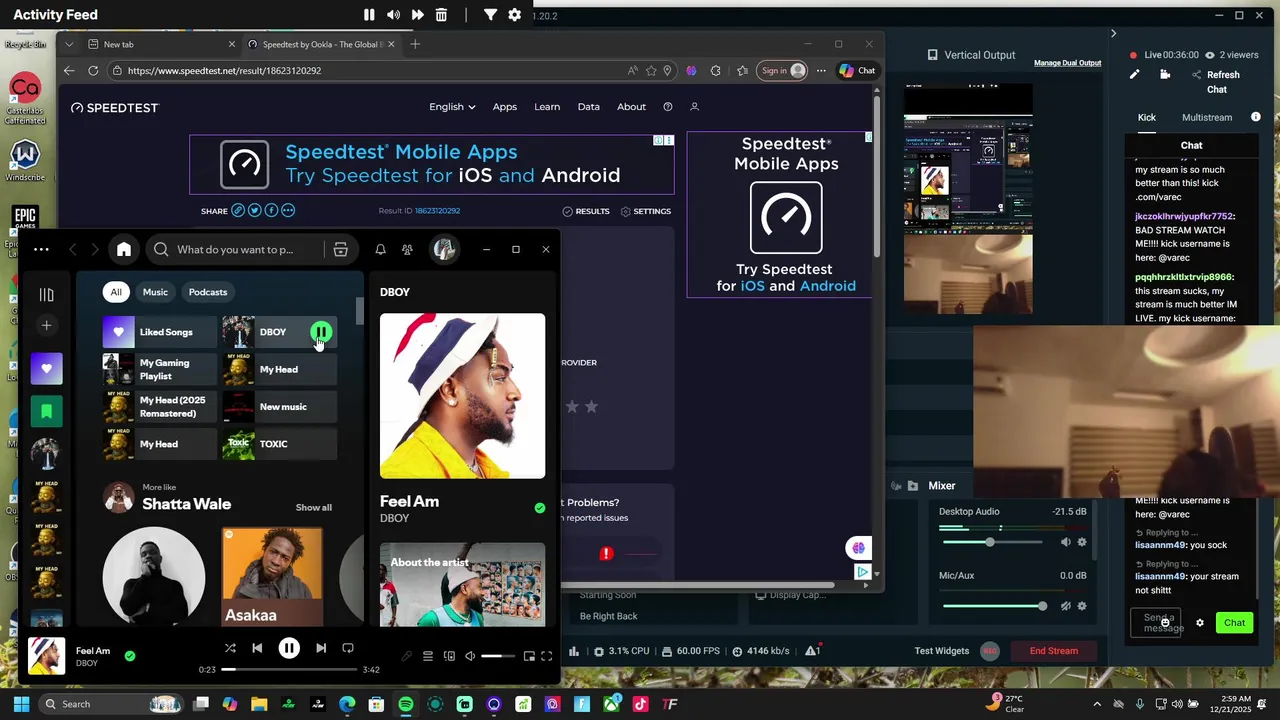Open the Liked Songs tile
Image resolution: width=1280 pixels, height=720 pixels.
click(159, 332)
